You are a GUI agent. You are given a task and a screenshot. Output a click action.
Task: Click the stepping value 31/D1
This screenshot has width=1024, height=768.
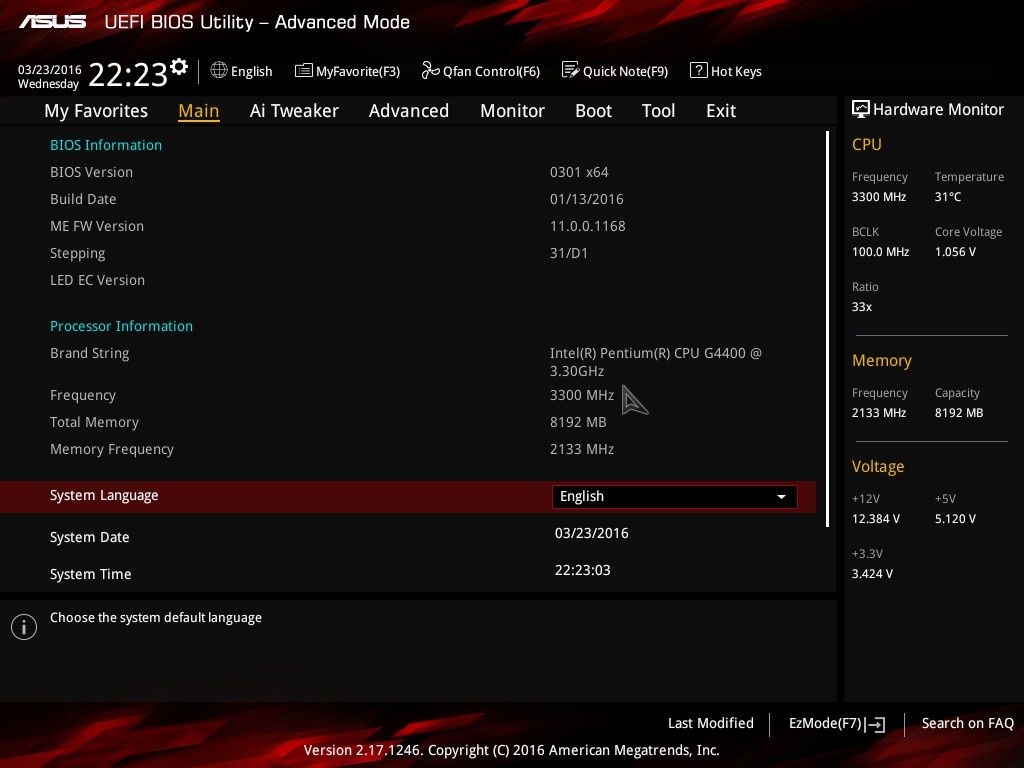[569, 253]
